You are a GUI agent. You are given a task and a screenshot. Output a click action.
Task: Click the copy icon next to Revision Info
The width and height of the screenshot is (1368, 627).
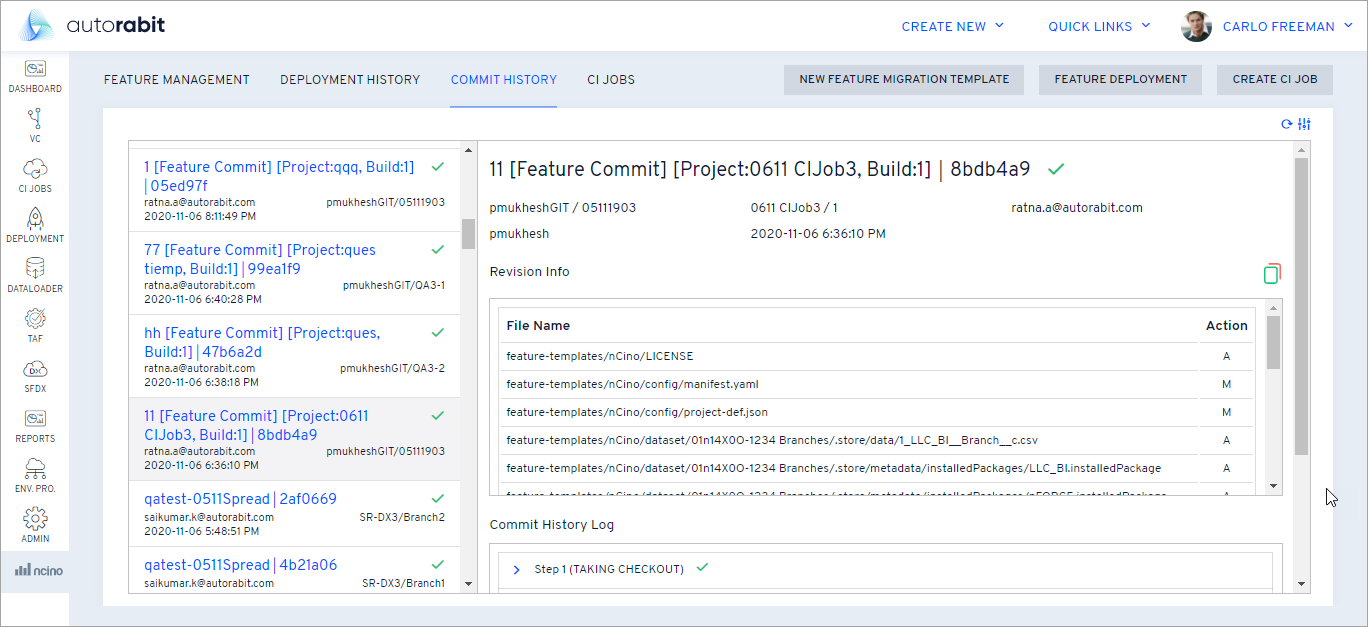pyautogui.click(x=1272, y=272)
